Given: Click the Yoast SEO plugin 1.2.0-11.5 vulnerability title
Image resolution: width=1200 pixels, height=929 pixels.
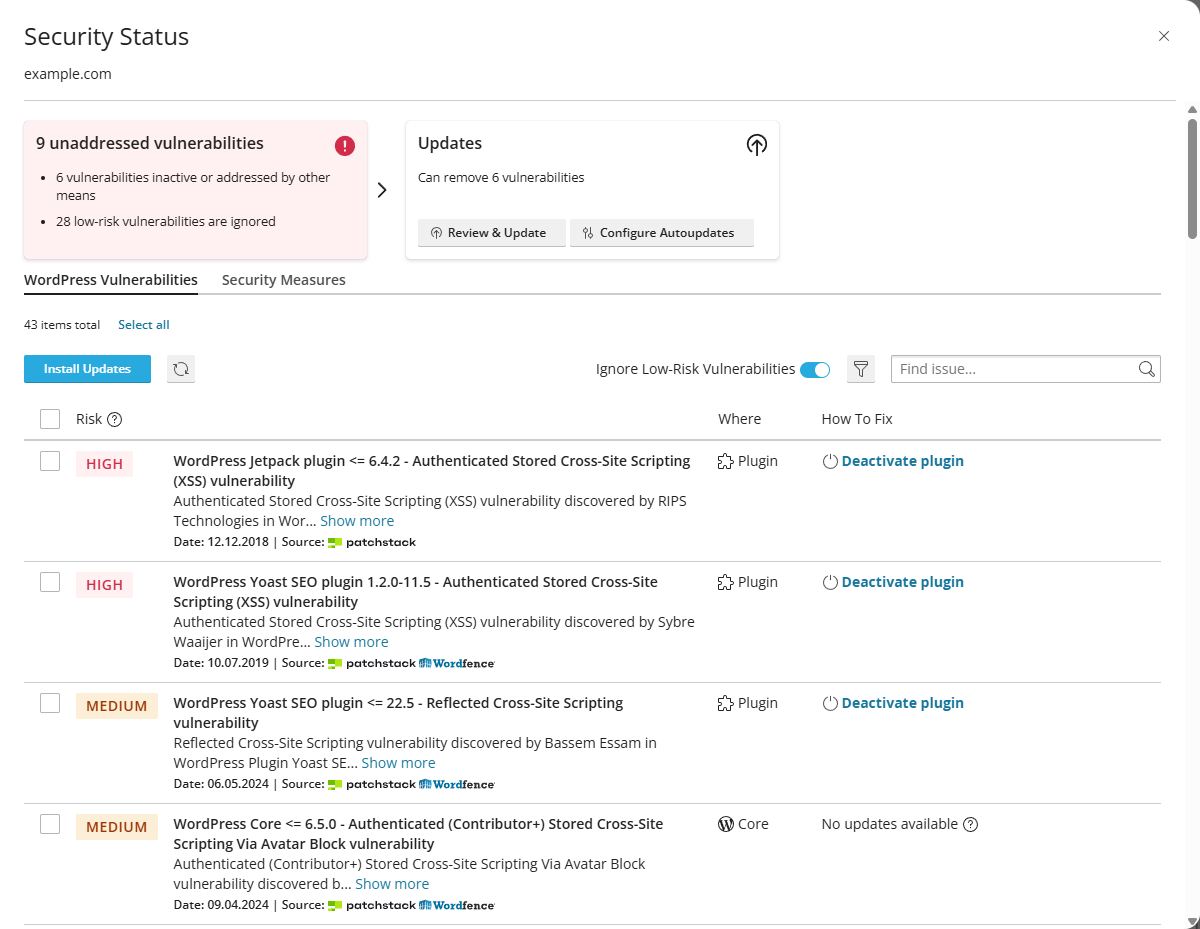Looking at the screenshot, I should (x=416, y=592).
